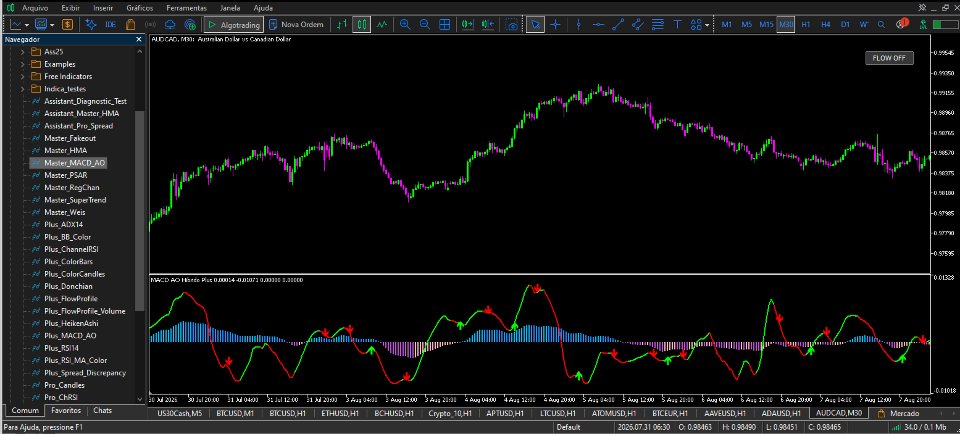
Task: Toggle the Algotrading button
Action: [234, 24]
